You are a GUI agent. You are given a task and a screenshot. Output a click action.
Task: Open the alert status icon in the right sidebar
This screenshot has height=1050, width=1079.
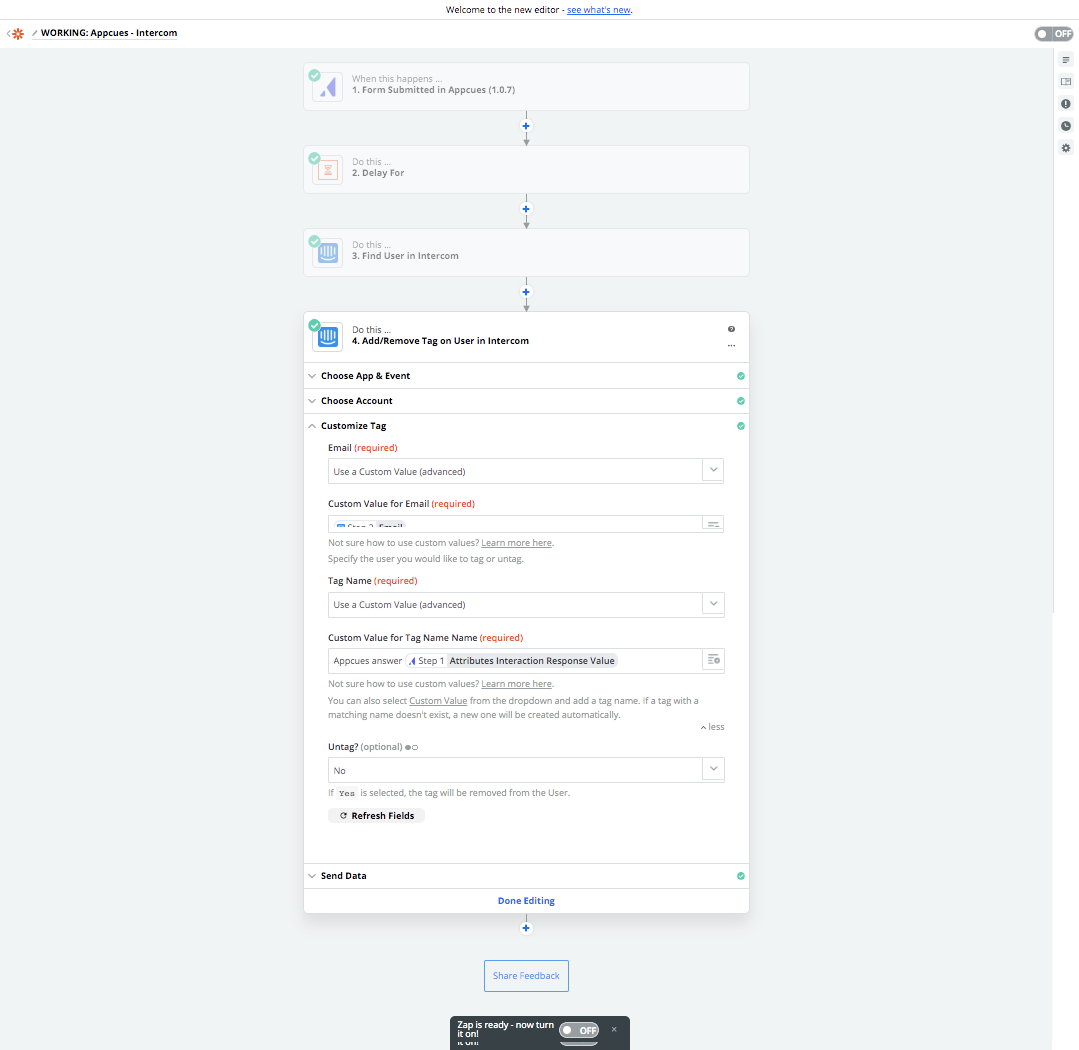(x=1066, y=104)
